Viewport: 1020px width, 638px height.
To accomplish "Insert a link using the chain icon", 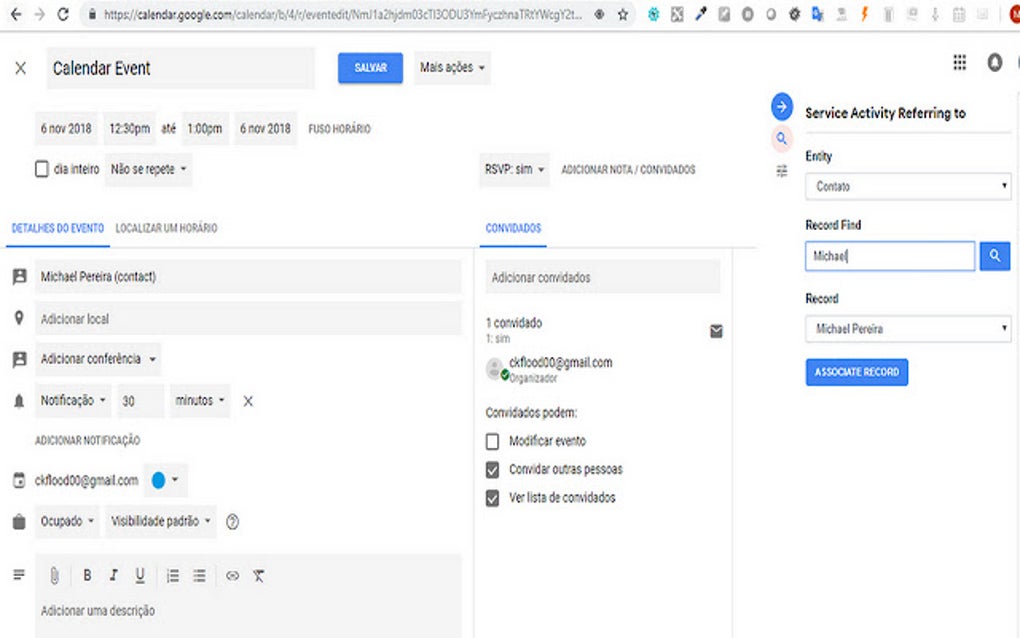I will (x=231, y=575).
